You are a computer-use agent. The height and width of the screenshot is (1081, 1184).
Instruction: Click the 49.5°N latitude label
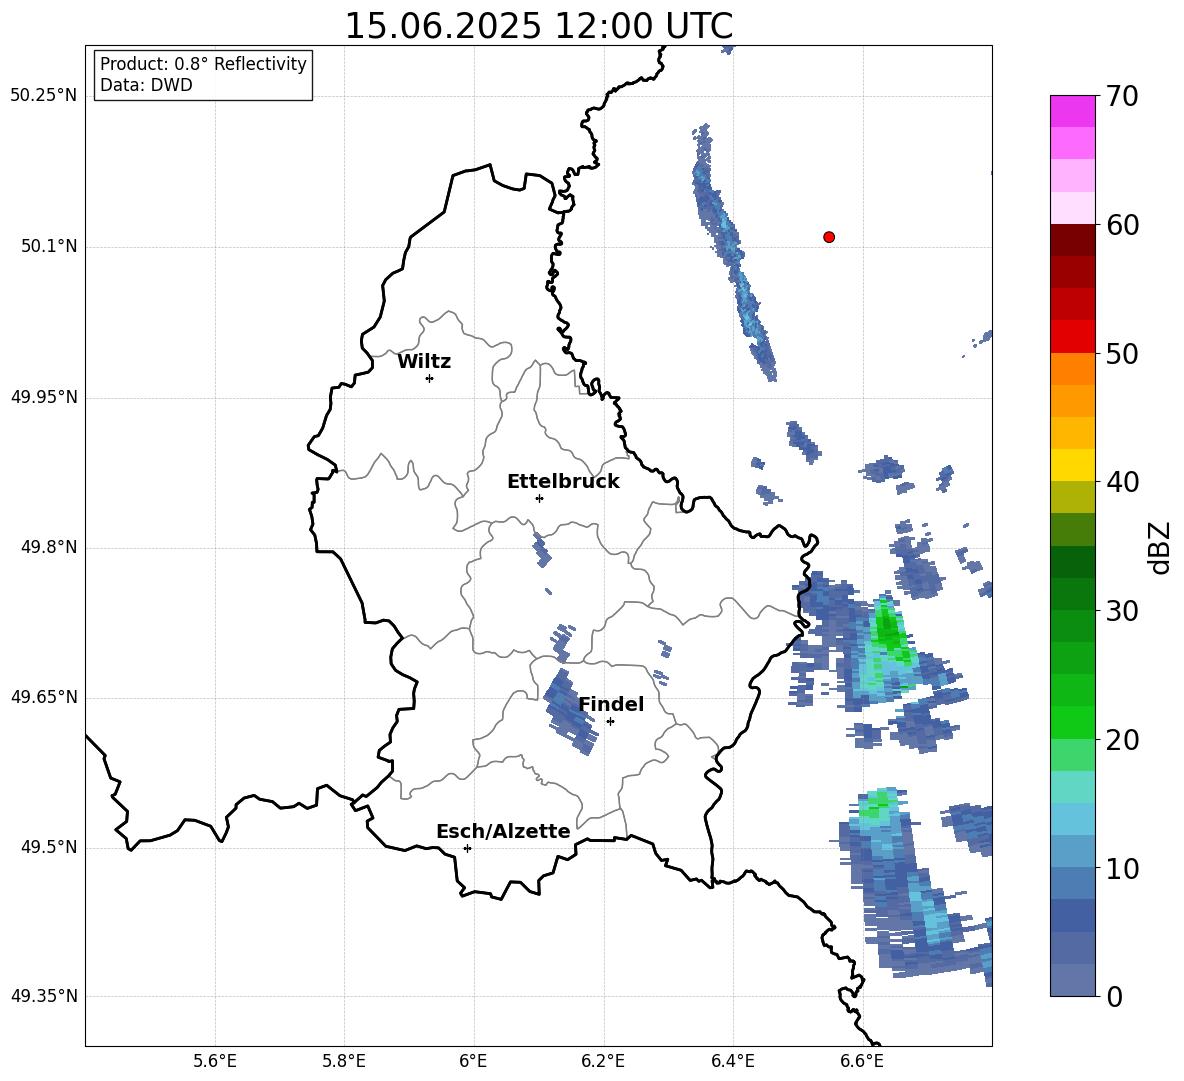coord(50,847)
